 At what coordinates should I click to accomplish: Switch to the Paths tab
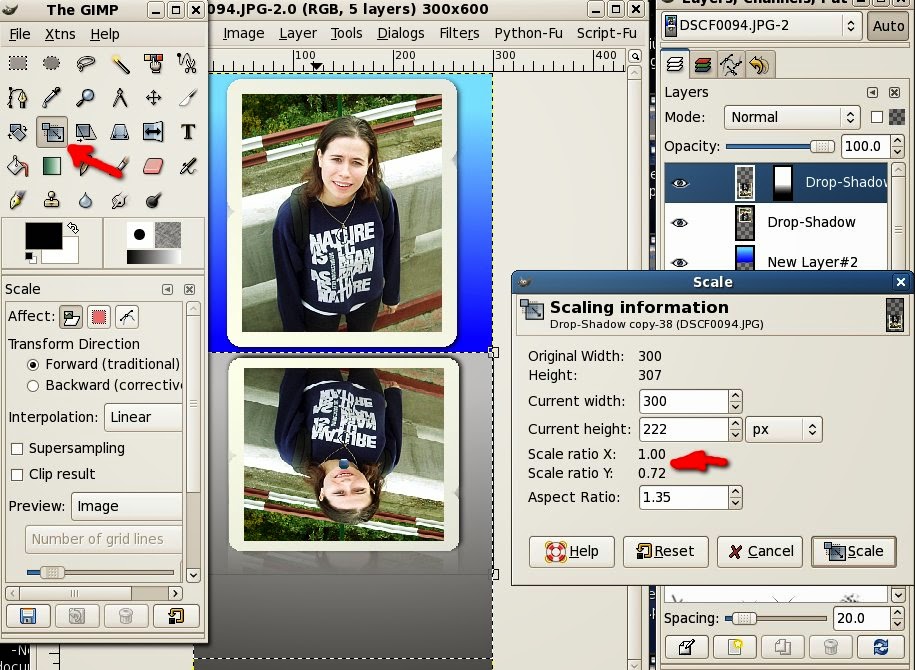pyautogui.click(x=731, y=64)
